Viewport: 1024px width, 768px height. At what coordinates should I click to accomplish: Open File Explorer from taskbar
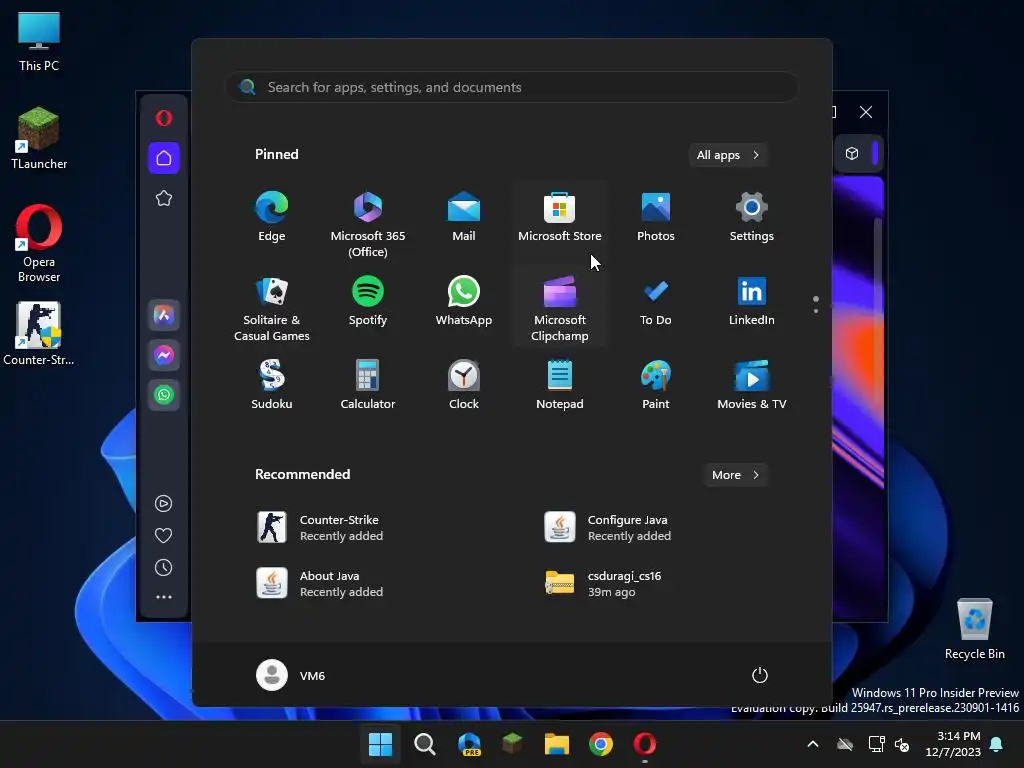[557, 744]
